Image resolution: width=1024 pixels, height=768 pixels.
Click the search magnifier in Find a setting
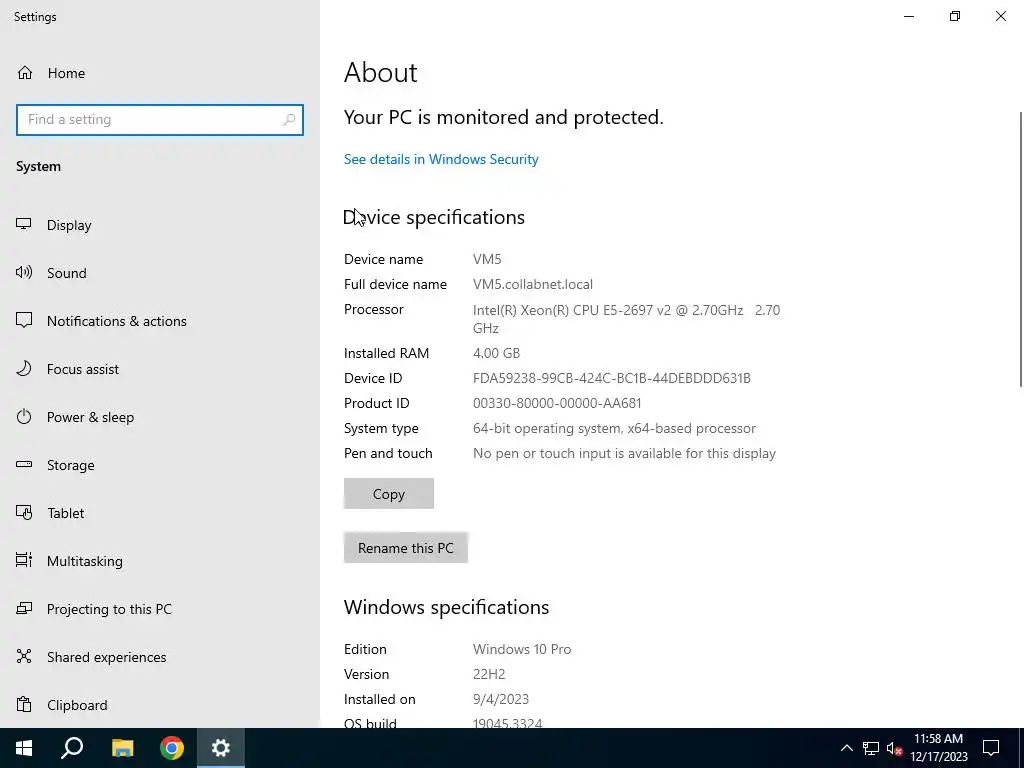pyautogui.click(x=289, y=120)
